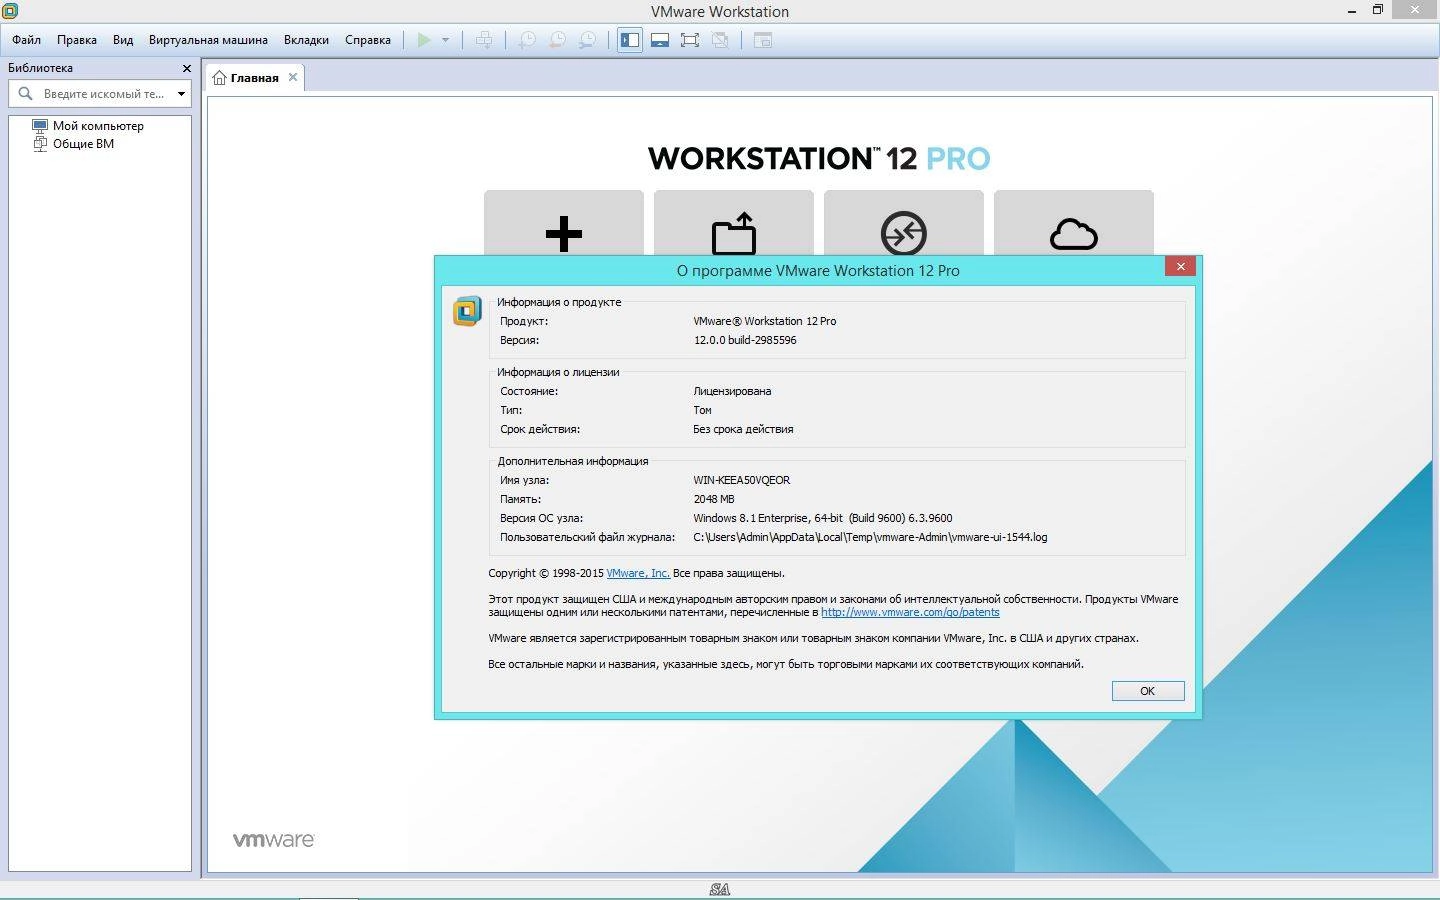The height and width of the screenshot is (900, 1440).
Task: Click the console view icon in toolbar
Action: coord(763,40)
